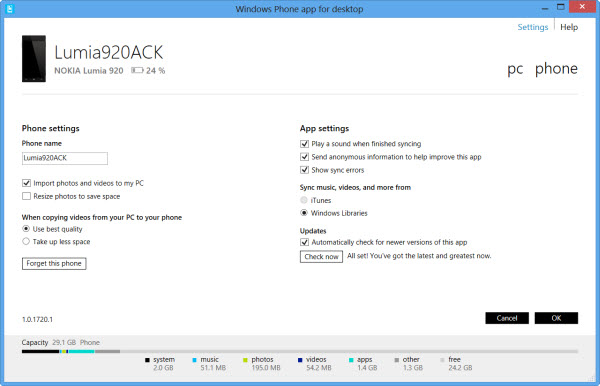Click the free color legend swatch
Viewport: 600px width, 386px height.
[442, 360]
